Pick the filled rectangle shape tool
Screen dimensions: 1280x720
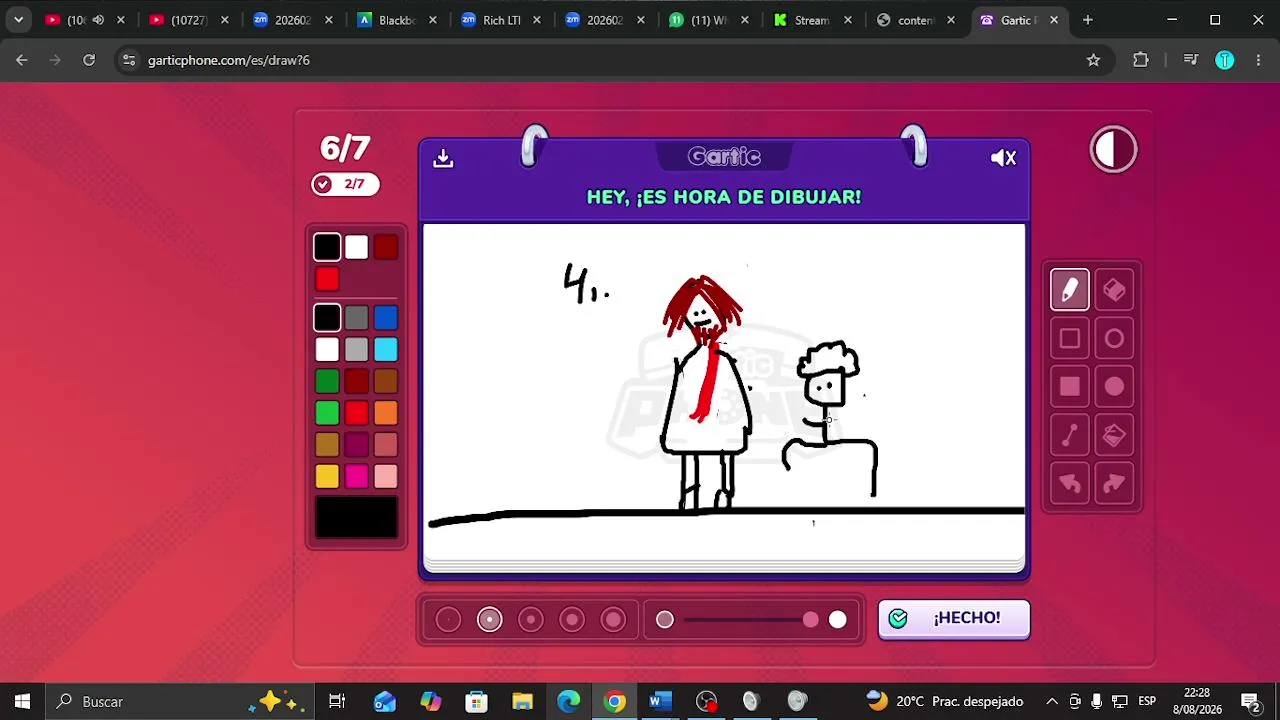1069,387
